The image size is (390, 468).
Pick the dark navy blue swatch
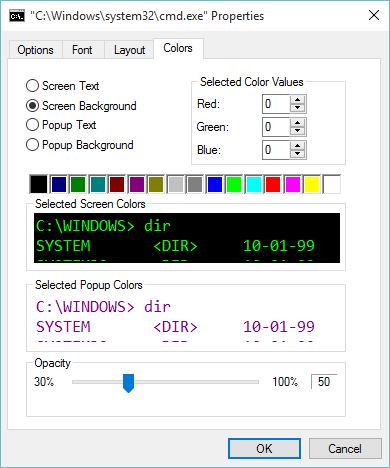tap(59, 184)
